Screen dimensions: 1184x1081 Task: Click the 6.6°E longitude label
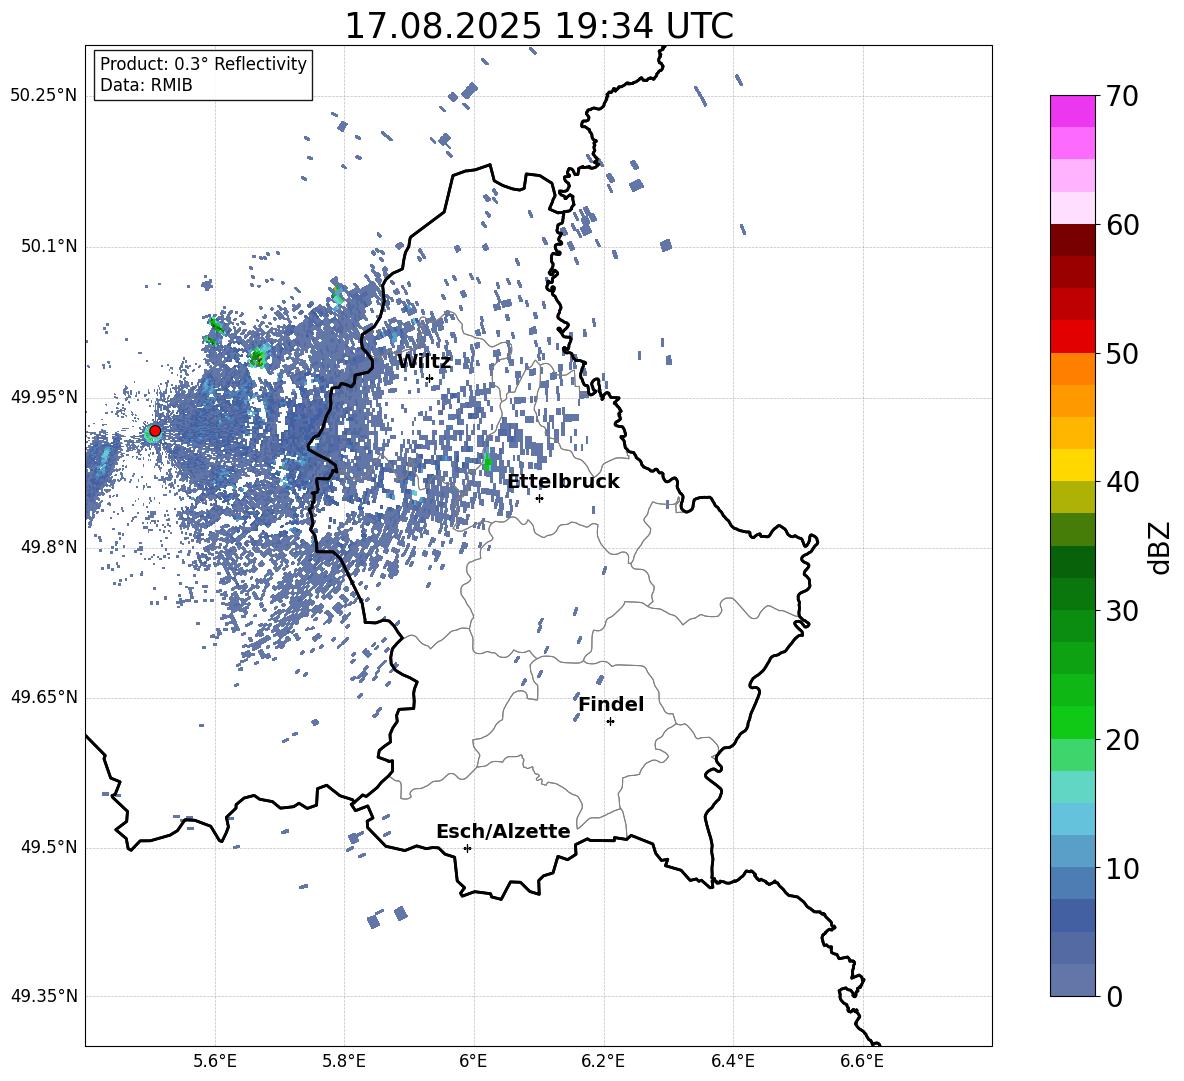coord(862,1062)
